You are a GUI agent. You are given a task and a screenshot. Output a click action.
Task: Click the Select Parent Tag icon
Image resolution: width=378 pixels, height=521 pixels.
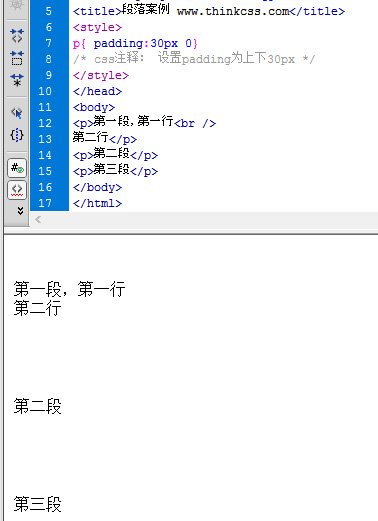point(17,113)
